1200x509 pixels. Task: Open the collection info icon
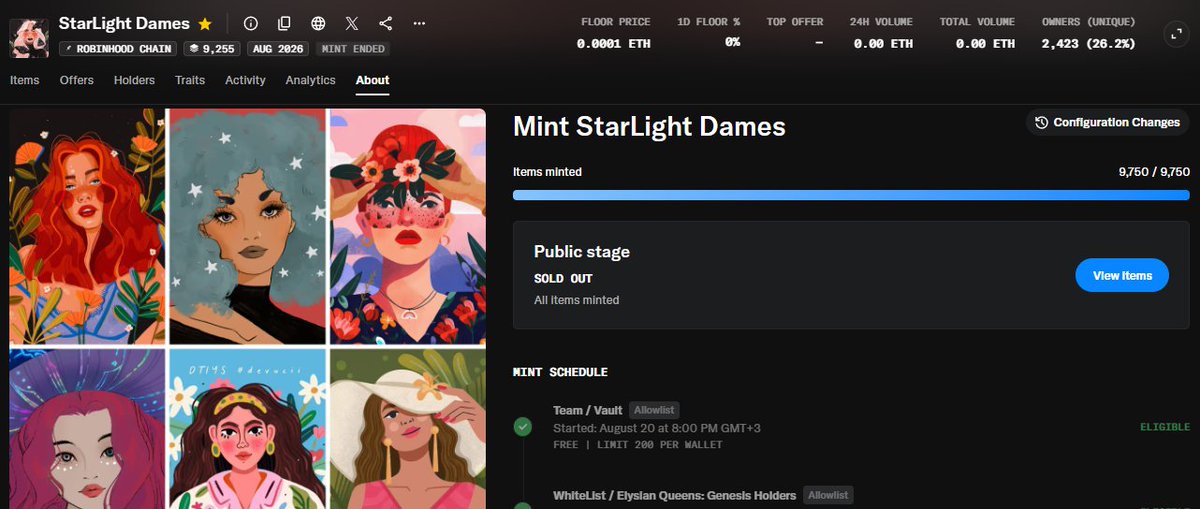click(x=251, y=23)
